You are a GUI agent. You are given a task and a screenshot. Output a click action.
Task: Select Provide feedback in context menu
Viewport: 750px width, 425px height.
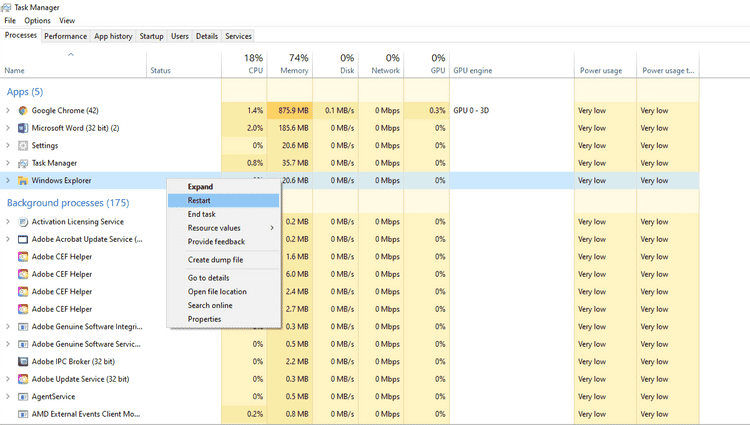[223, 242]
